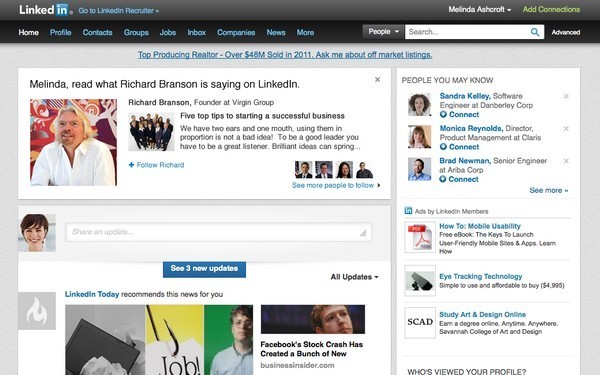Click the Eye Tracking Technology ad image
600x375 pixels.
pos(420,281)
